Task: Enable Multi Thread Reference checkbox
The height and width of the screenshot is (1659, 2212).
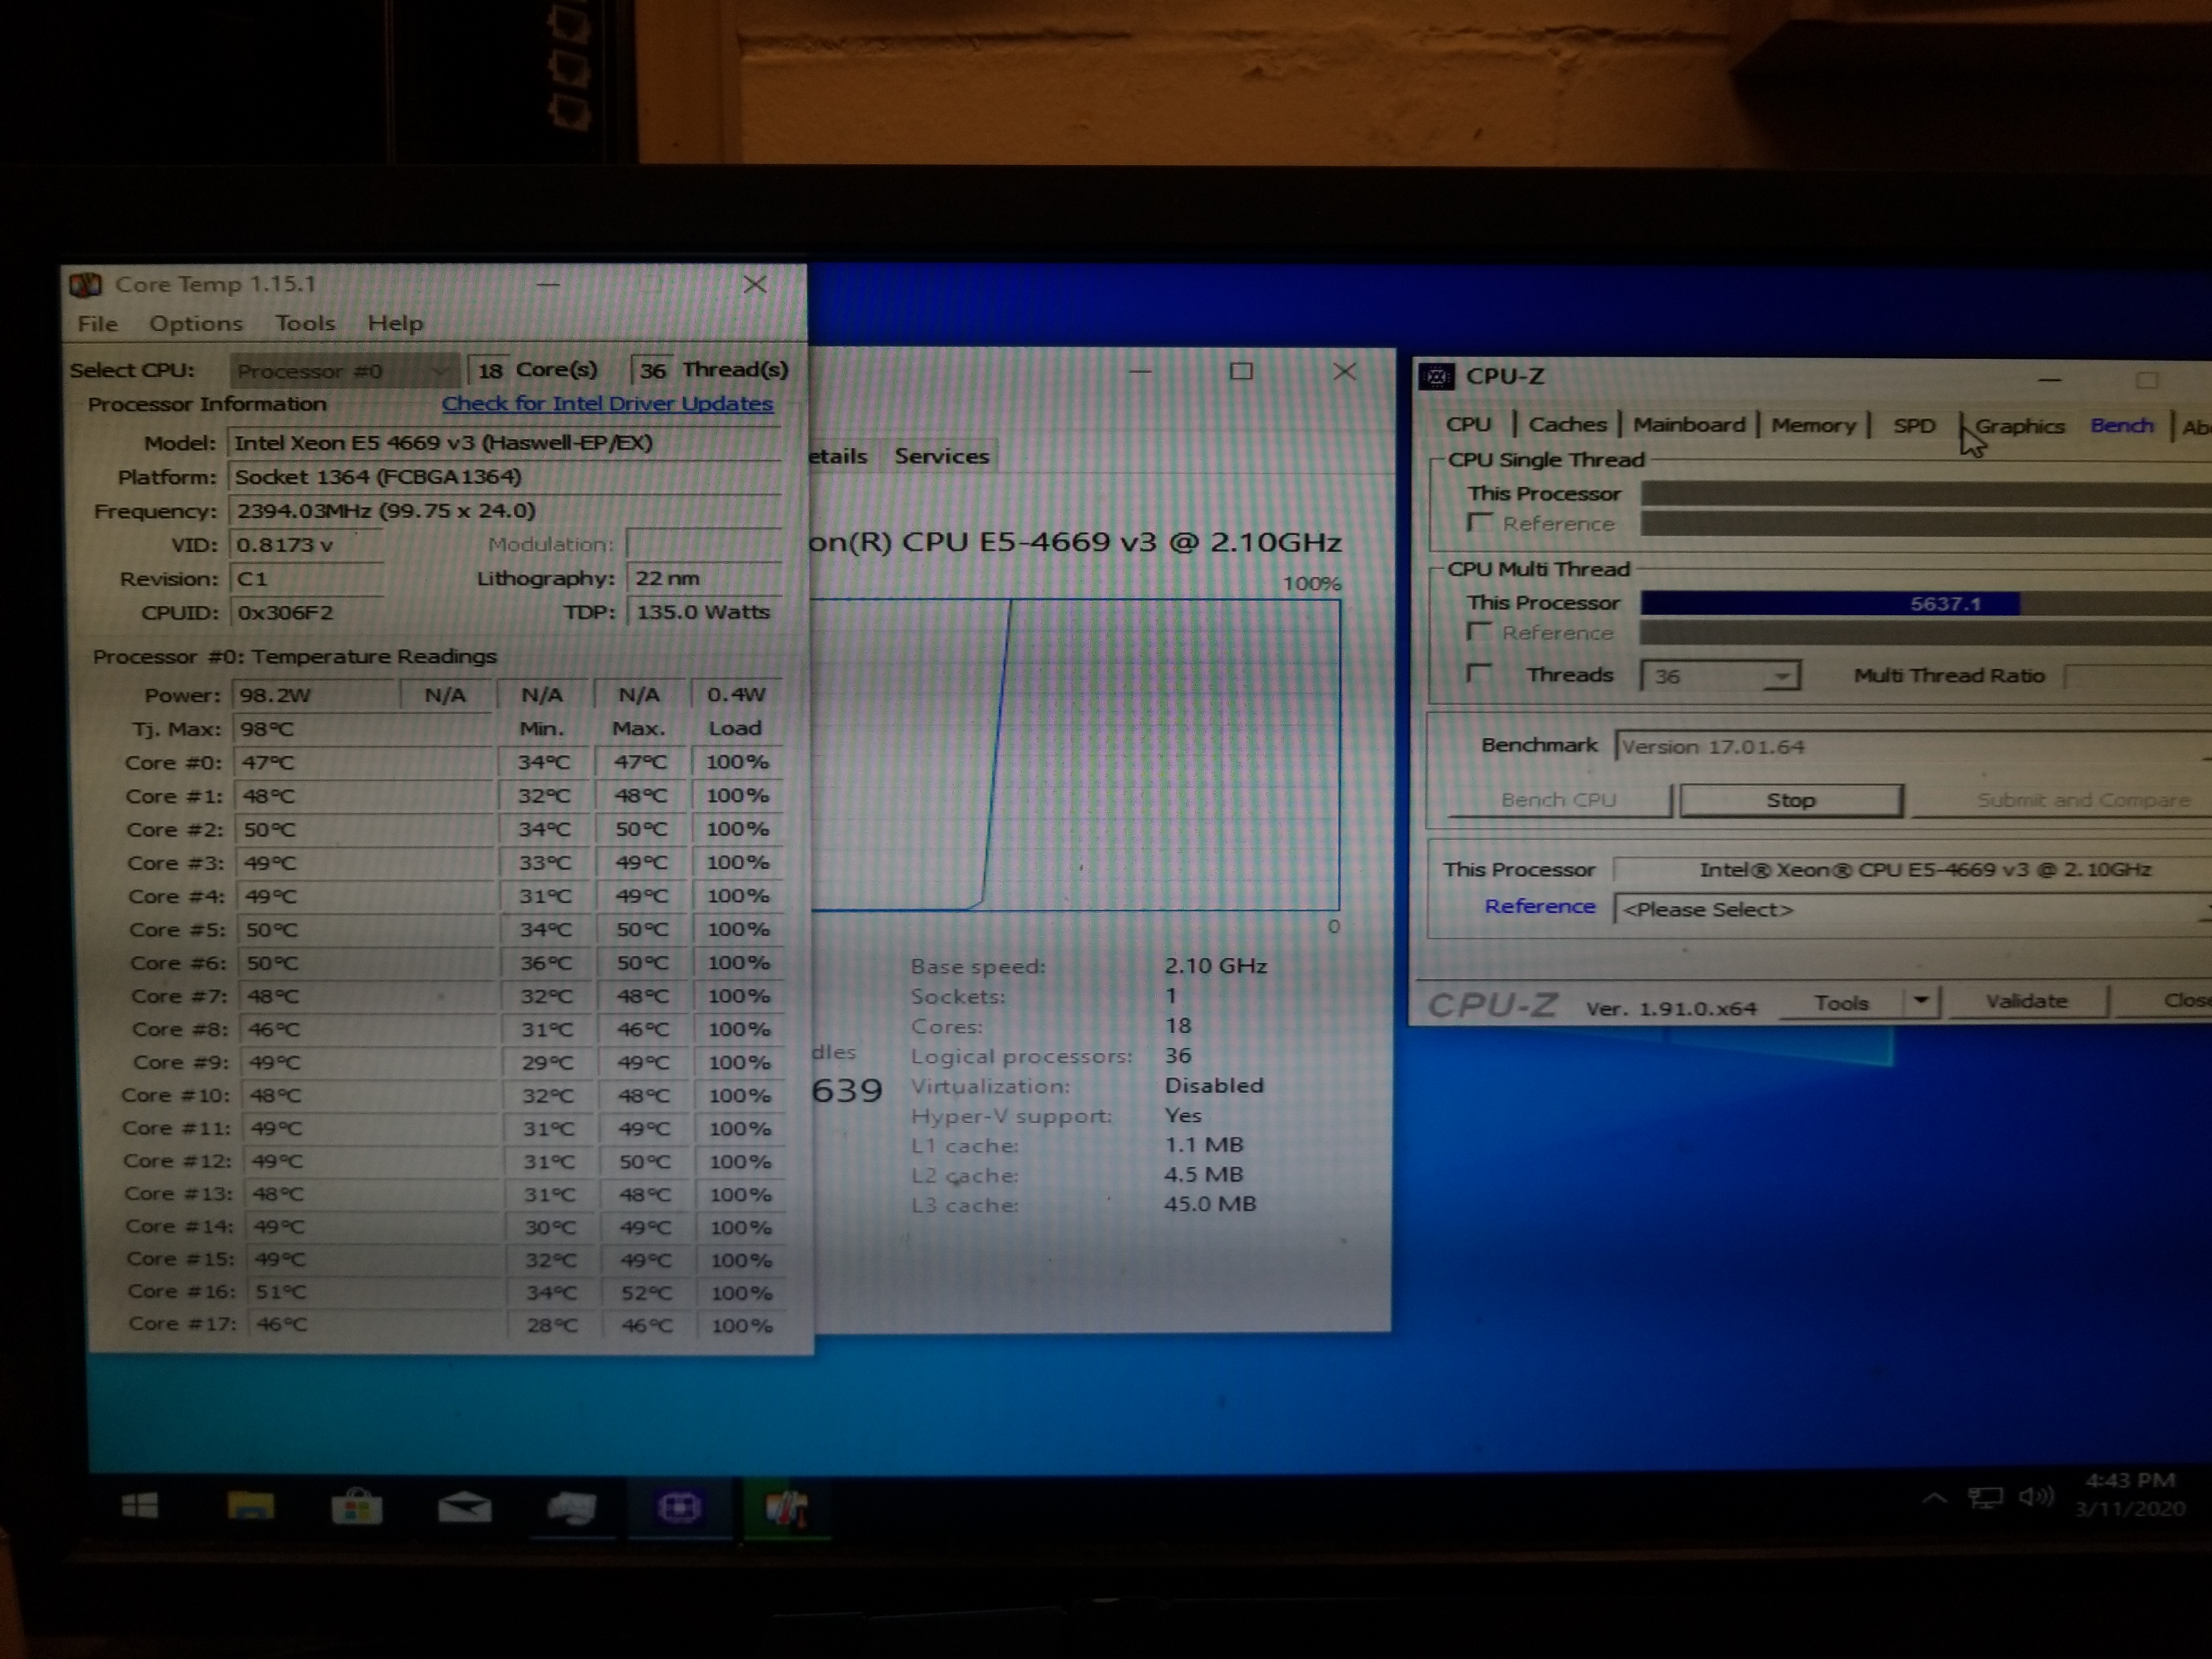Action: pos(1479,632)
